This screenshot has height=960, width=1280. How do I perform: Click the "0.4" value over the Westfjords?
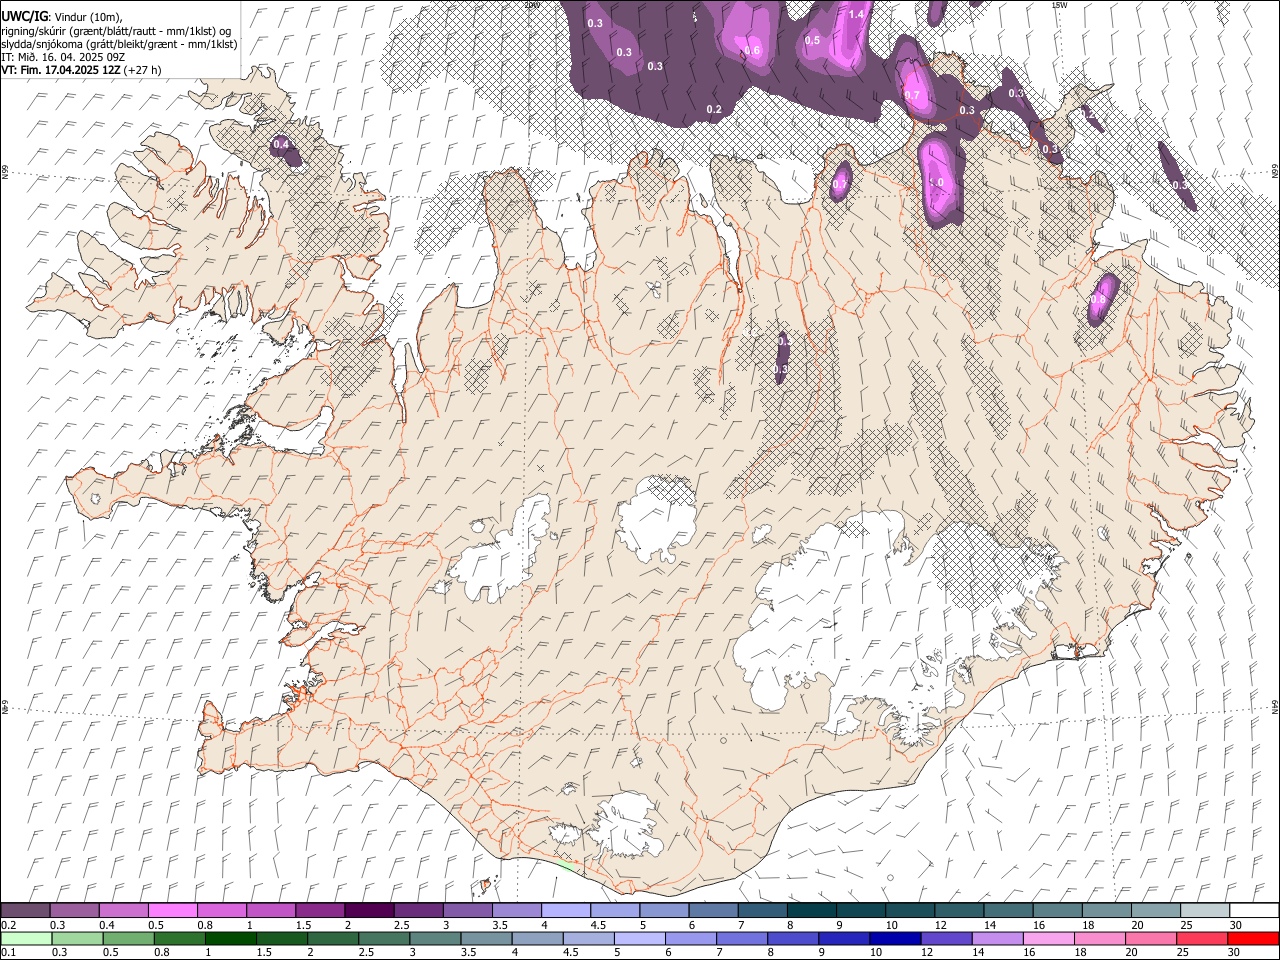[x=281, y=144]
